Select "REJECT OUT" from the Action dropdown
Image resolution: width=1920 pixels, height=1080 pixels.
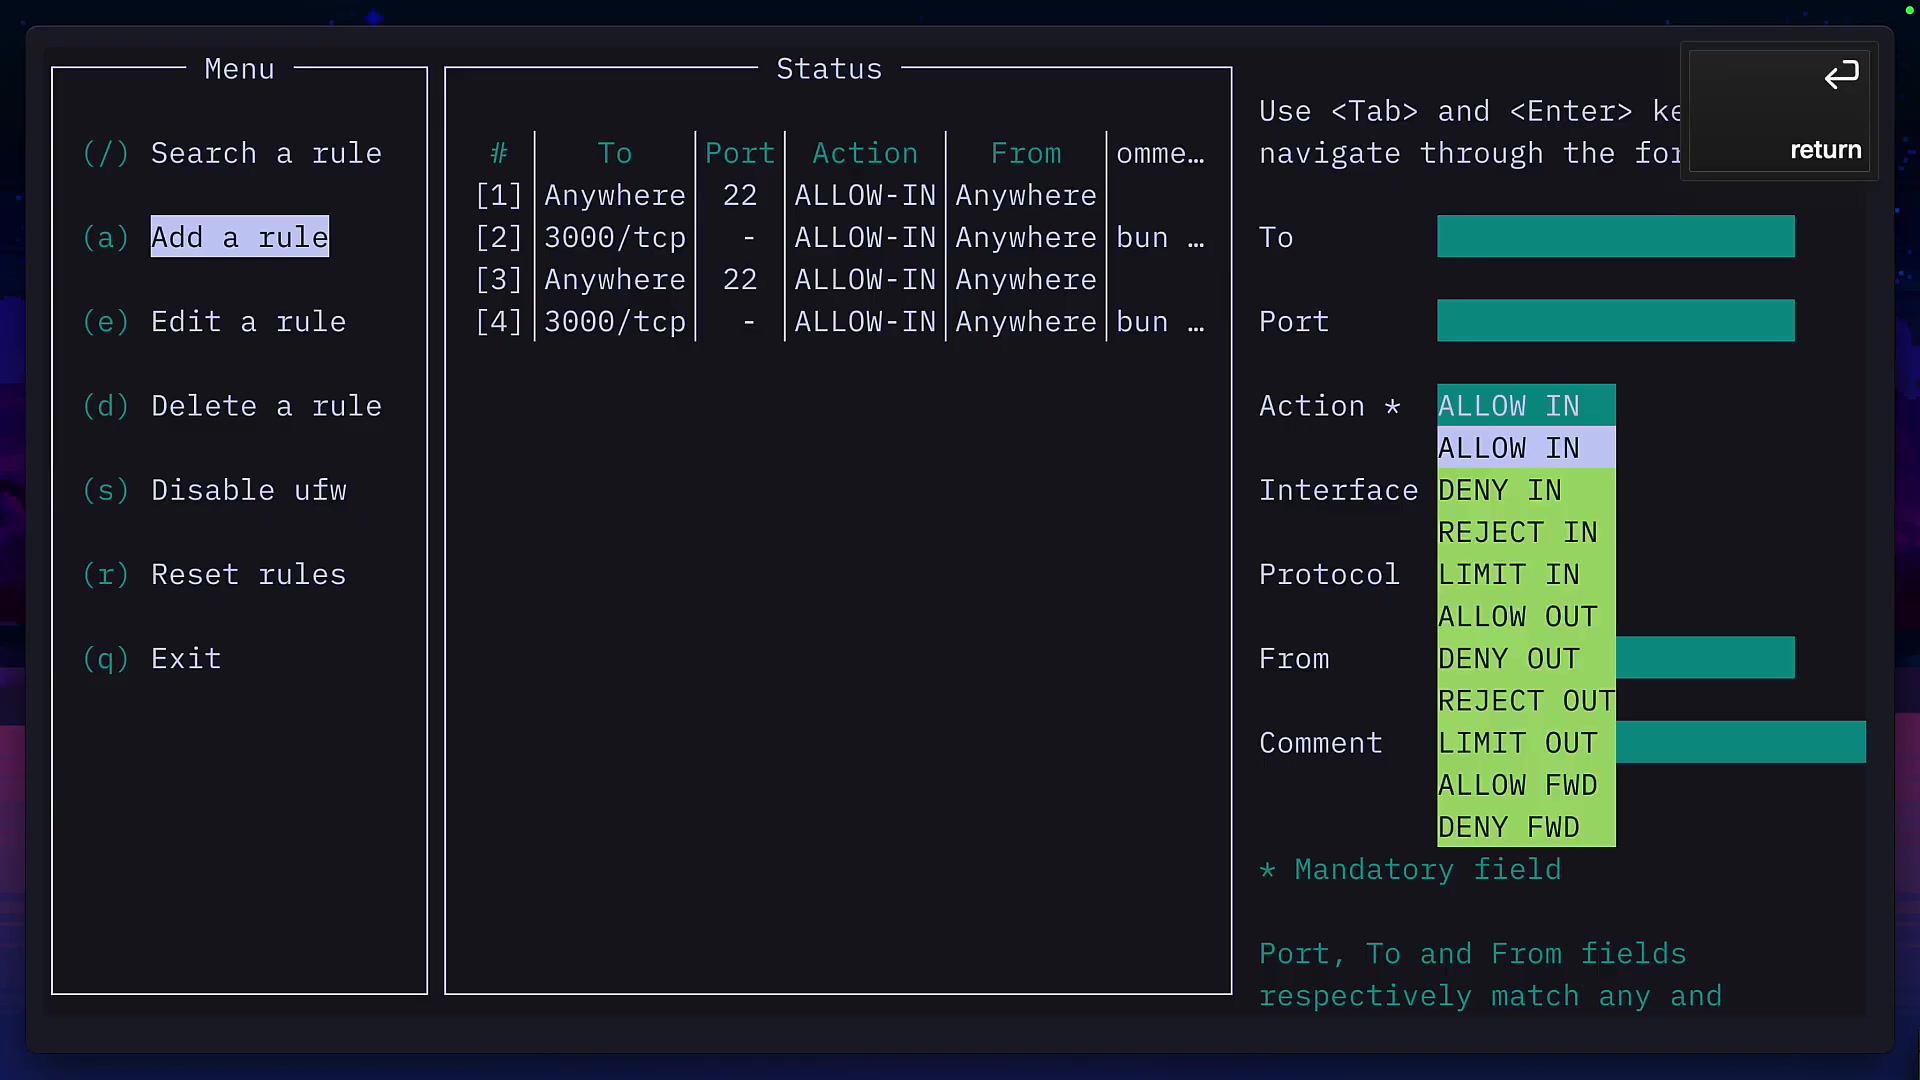tap(1526, 700)
